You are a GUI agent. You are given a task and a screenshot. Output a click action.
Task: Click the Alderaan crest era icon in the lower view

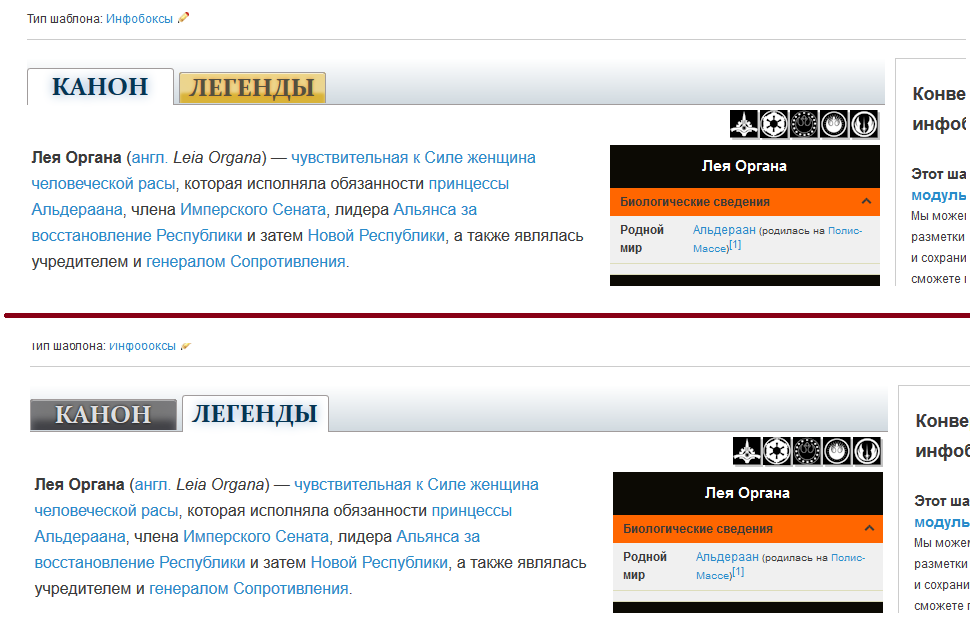(747, 451)
